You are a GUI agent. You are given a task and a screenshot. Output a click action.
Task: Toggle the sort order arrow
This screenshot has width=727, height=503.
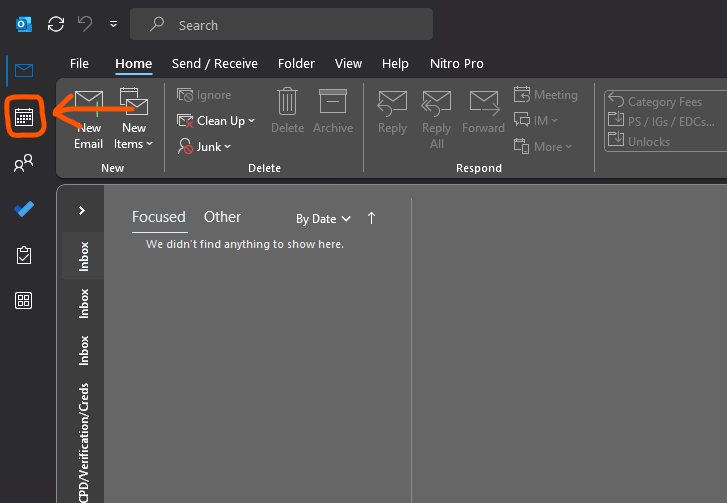tap(372, 218)
